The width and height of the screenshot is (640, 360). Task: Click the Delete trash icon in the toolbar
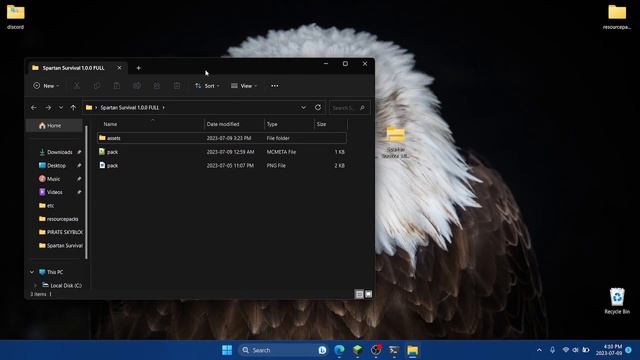pyautogui.click(x=177, y=86)
